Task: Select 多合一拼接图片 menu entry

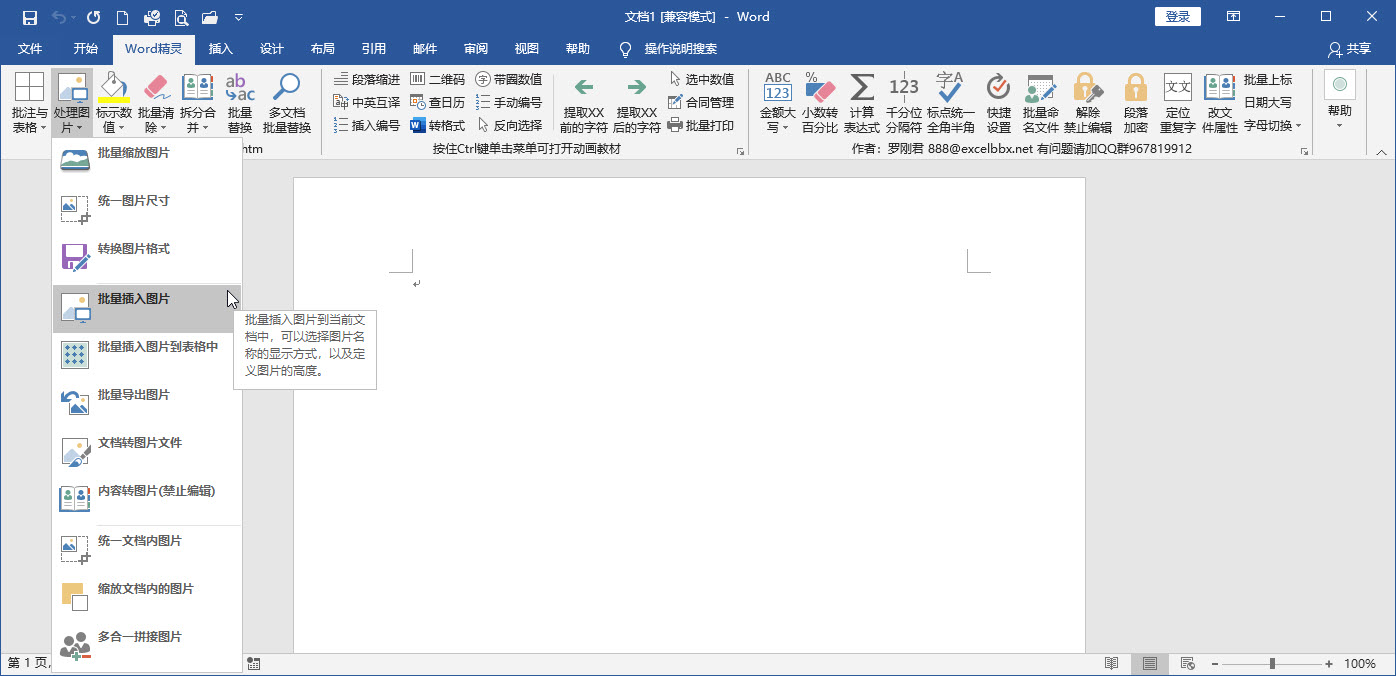Action: (147, 645)
